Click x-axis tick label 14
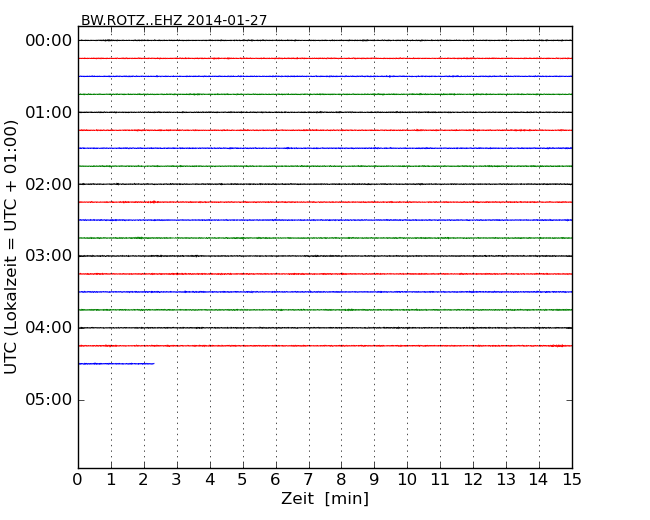The image size is (650, 520). coord(538,479)
